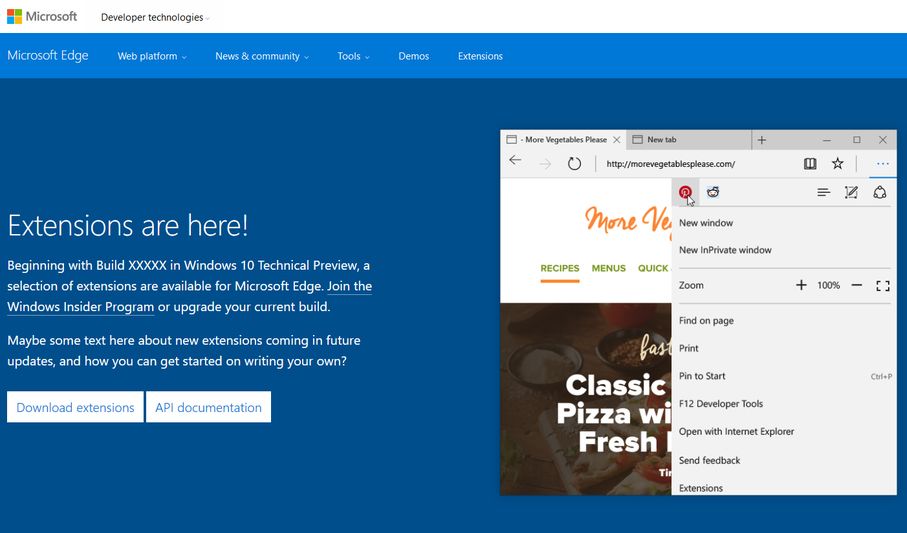
Task: Open the Web Note pen icon
Action: pyautogui.click(x=851, y=192)
